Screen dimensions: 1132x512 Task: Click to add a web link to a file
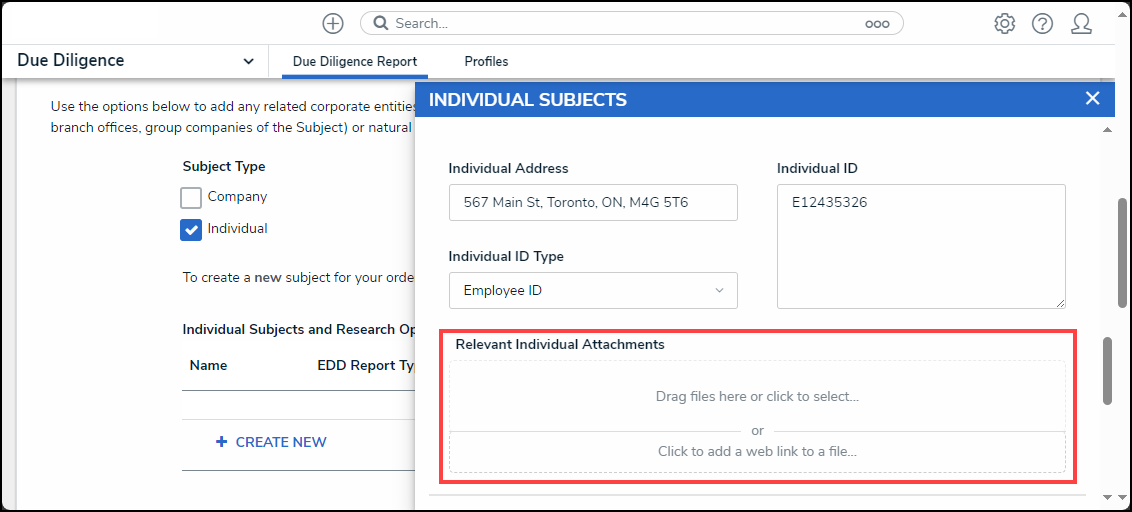(x=757, y=451)
